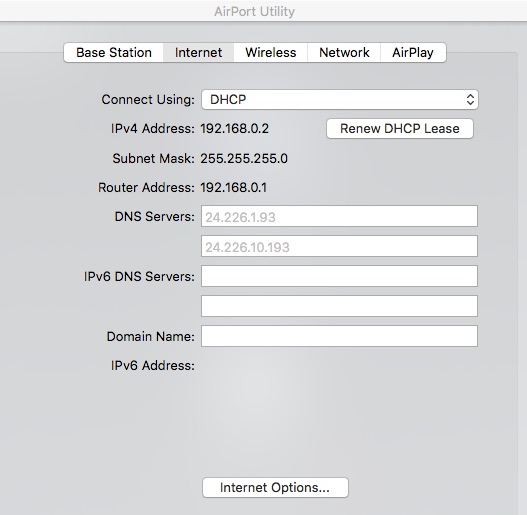
Task: Click the Connect Using label
Action: point(148,100)
